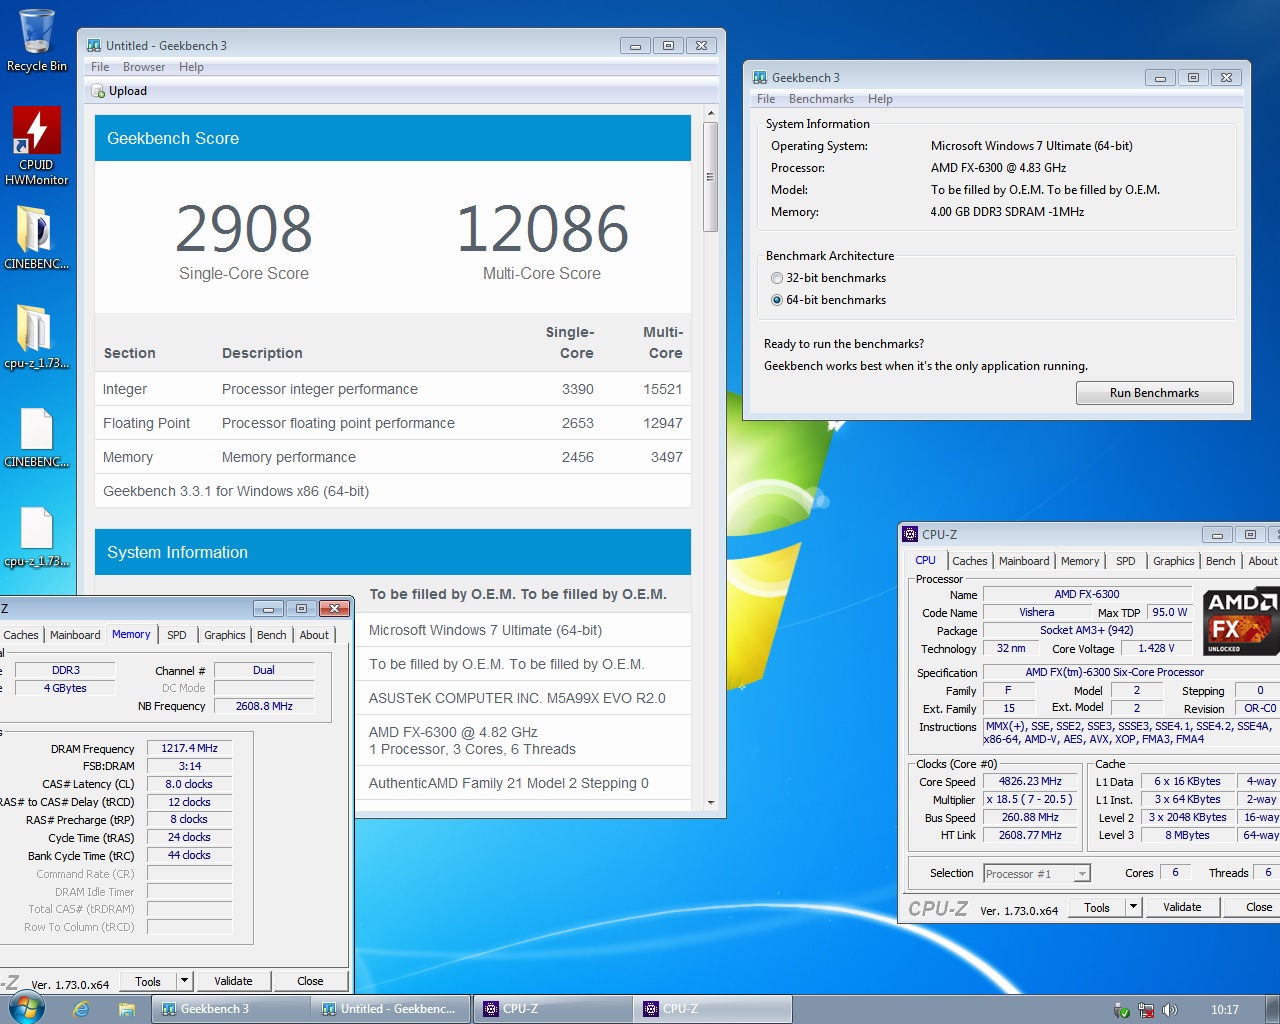Screen dimensions: 1280x1024
Task: Click the Untitled - Geekbench 3 title icon
Action: (94, 45)
